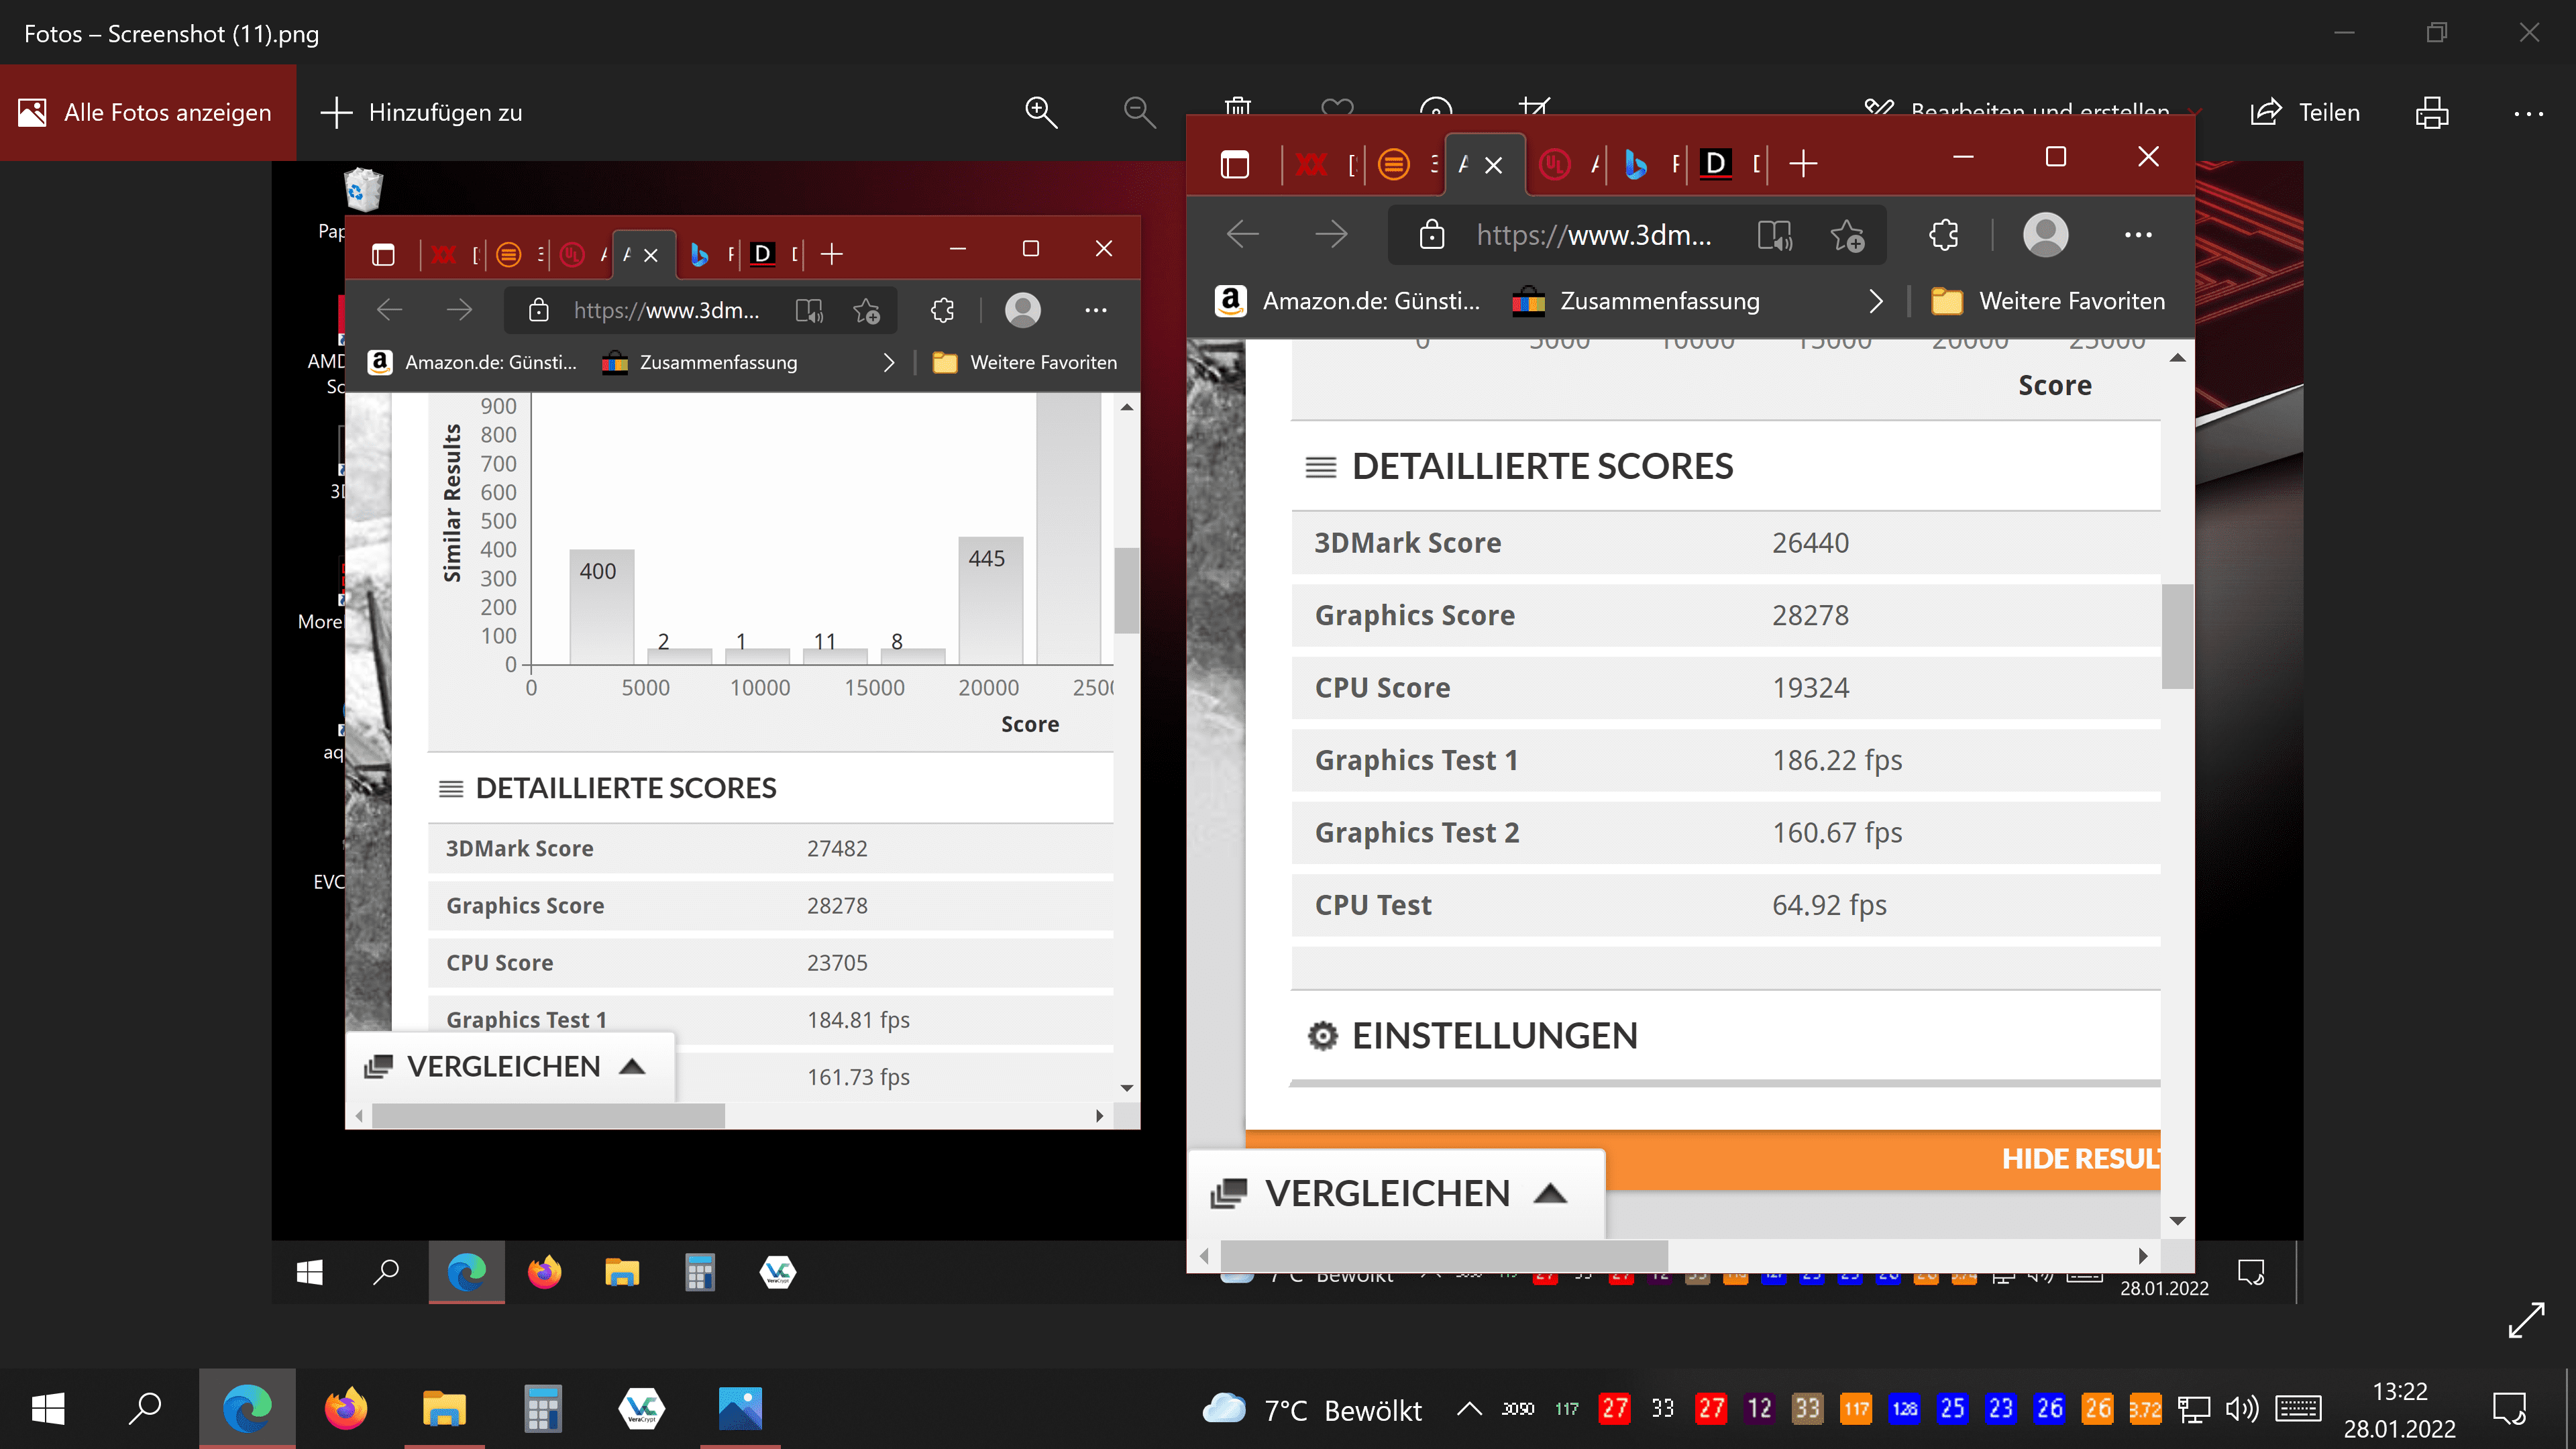Open the Photos more options ellipsis
Image resolution: width=2576 pixels, height=1449 pixels.
(2529, 113)
